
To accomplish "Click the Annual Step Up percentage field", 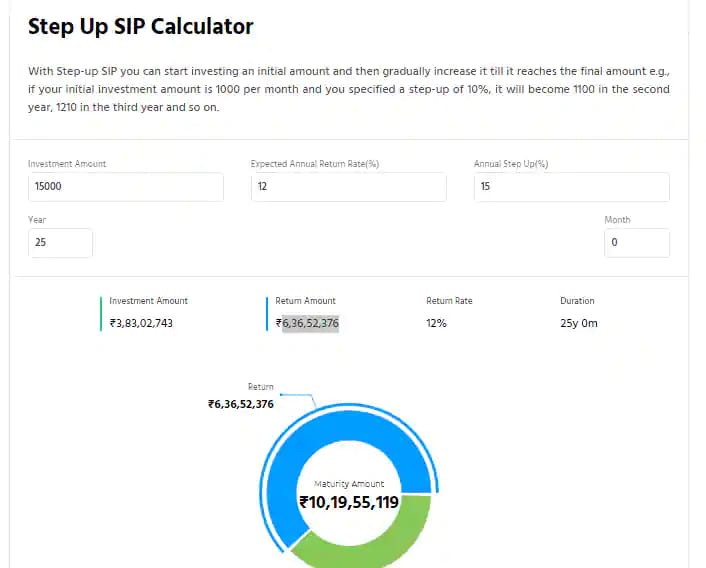I will (x=571, y=186).
